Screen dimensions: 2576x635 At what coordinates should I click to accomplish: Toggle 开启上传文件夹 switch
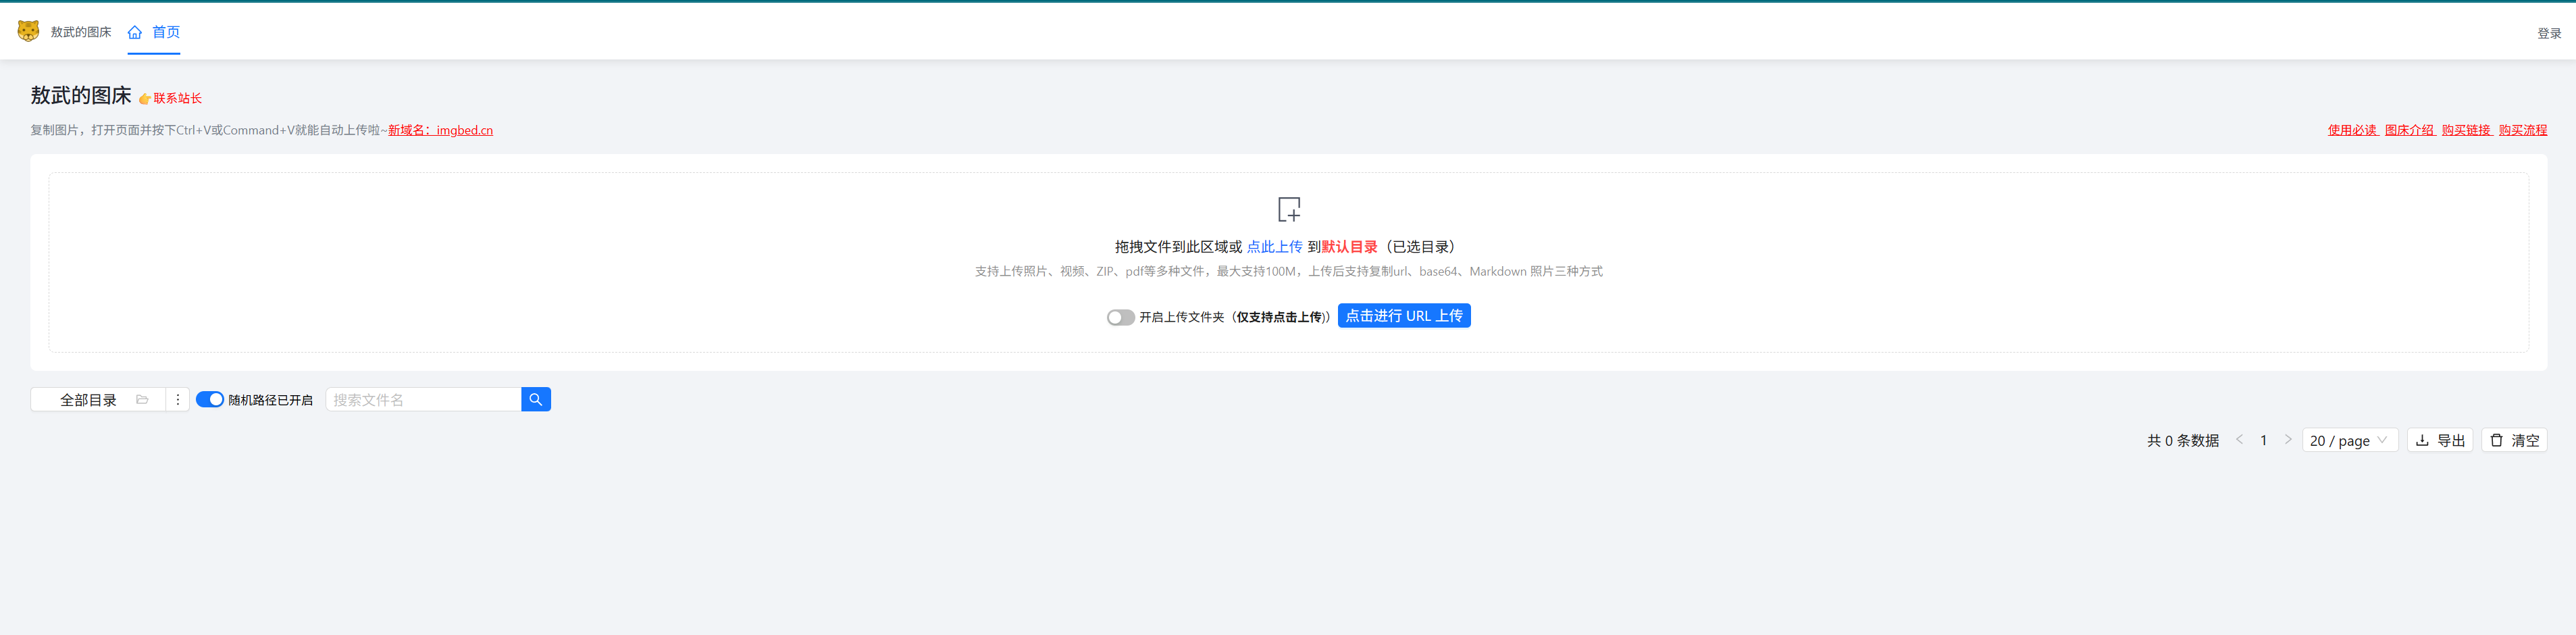click(x=1120, y=317)
